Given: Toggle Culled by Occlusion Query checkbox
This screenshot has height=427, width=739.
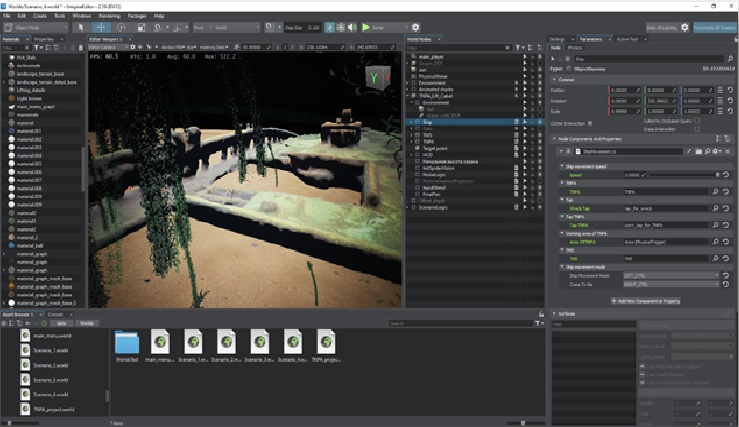Looking at the screenshot, I should 698,121.
